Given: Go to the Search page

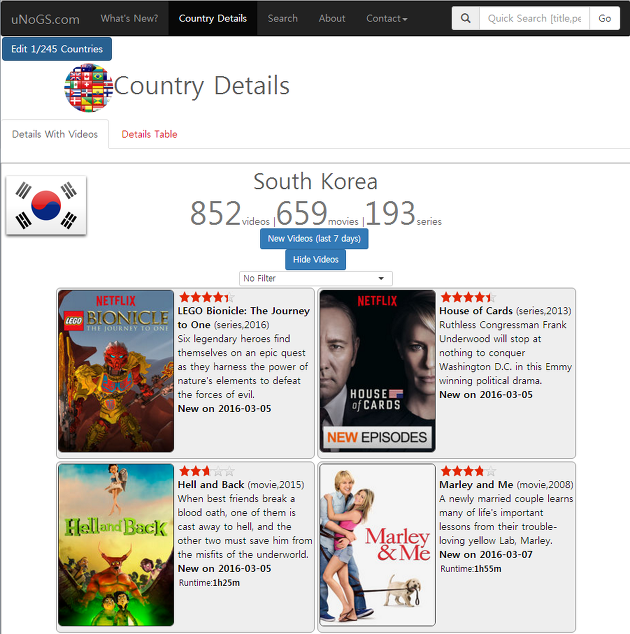Looking at the screenshot, I should click(x=282, y=19).
